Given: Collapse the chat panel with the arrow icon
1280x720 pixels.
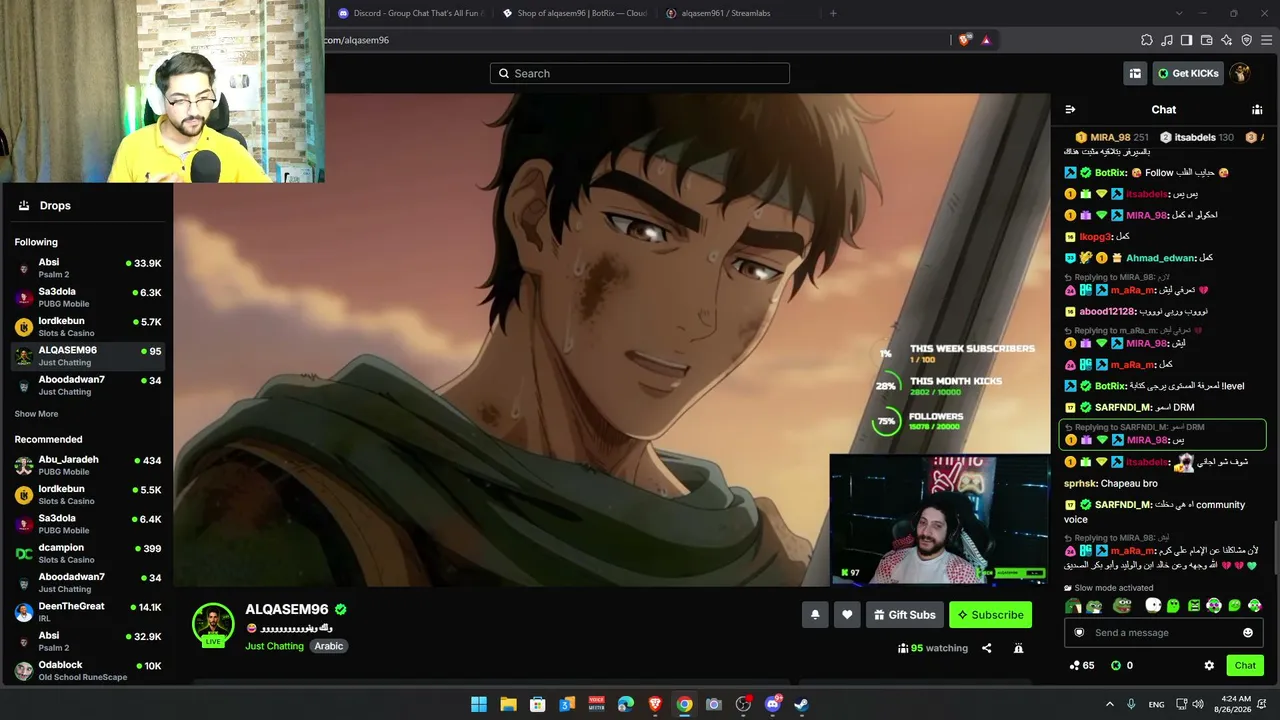Looking at the screenshot, I should (1070, 109).
